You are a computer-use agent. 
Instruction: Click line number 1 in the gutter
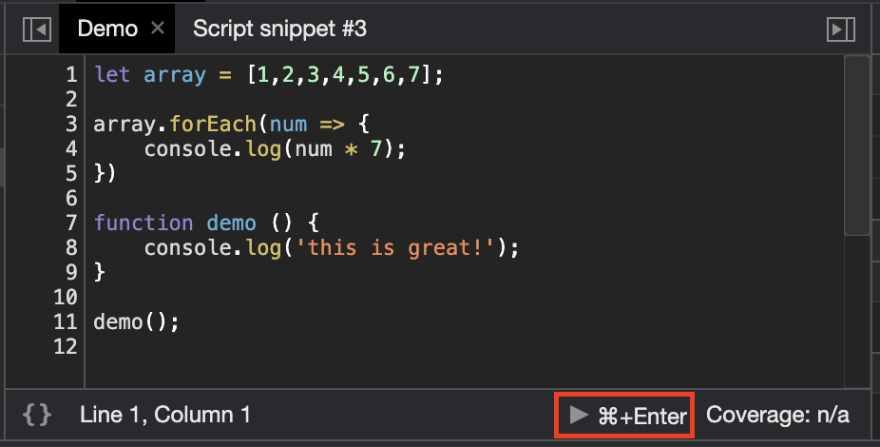click(x=71, y=75)
